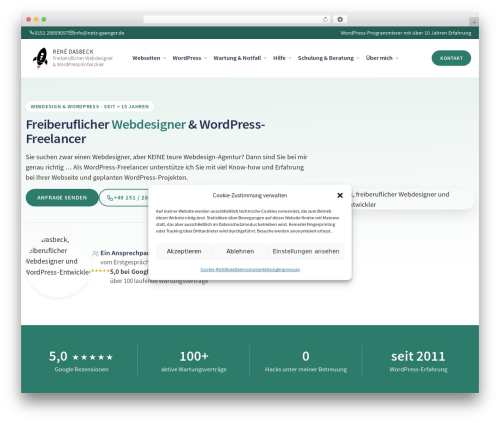Click the people icon beside Ein Ansprechpartner

click(95, 253)
